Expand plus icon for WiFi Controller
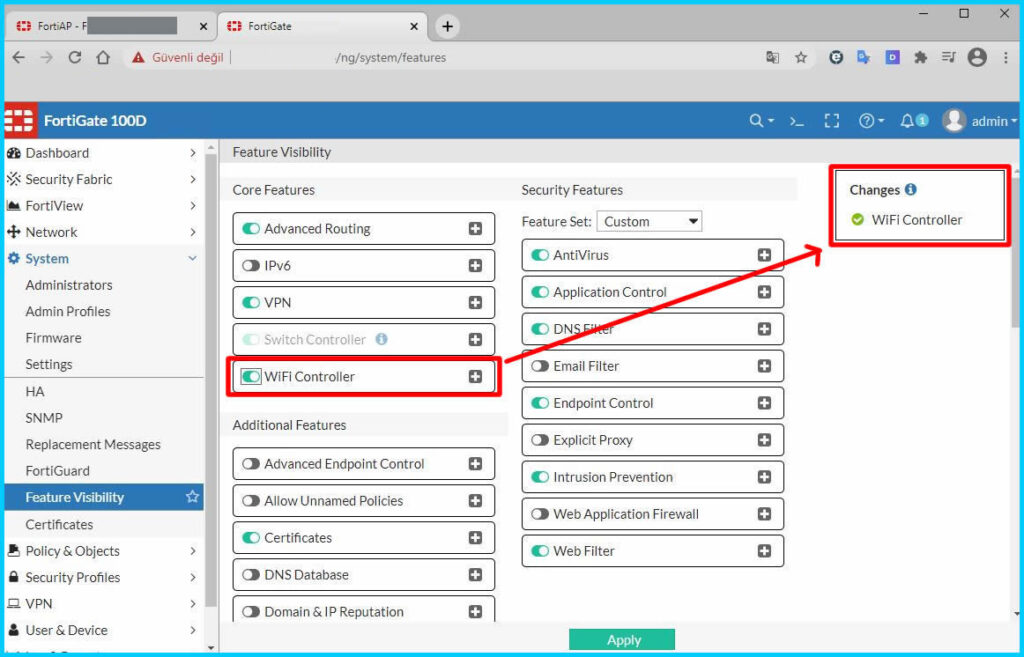 click(x=475, y=376)
